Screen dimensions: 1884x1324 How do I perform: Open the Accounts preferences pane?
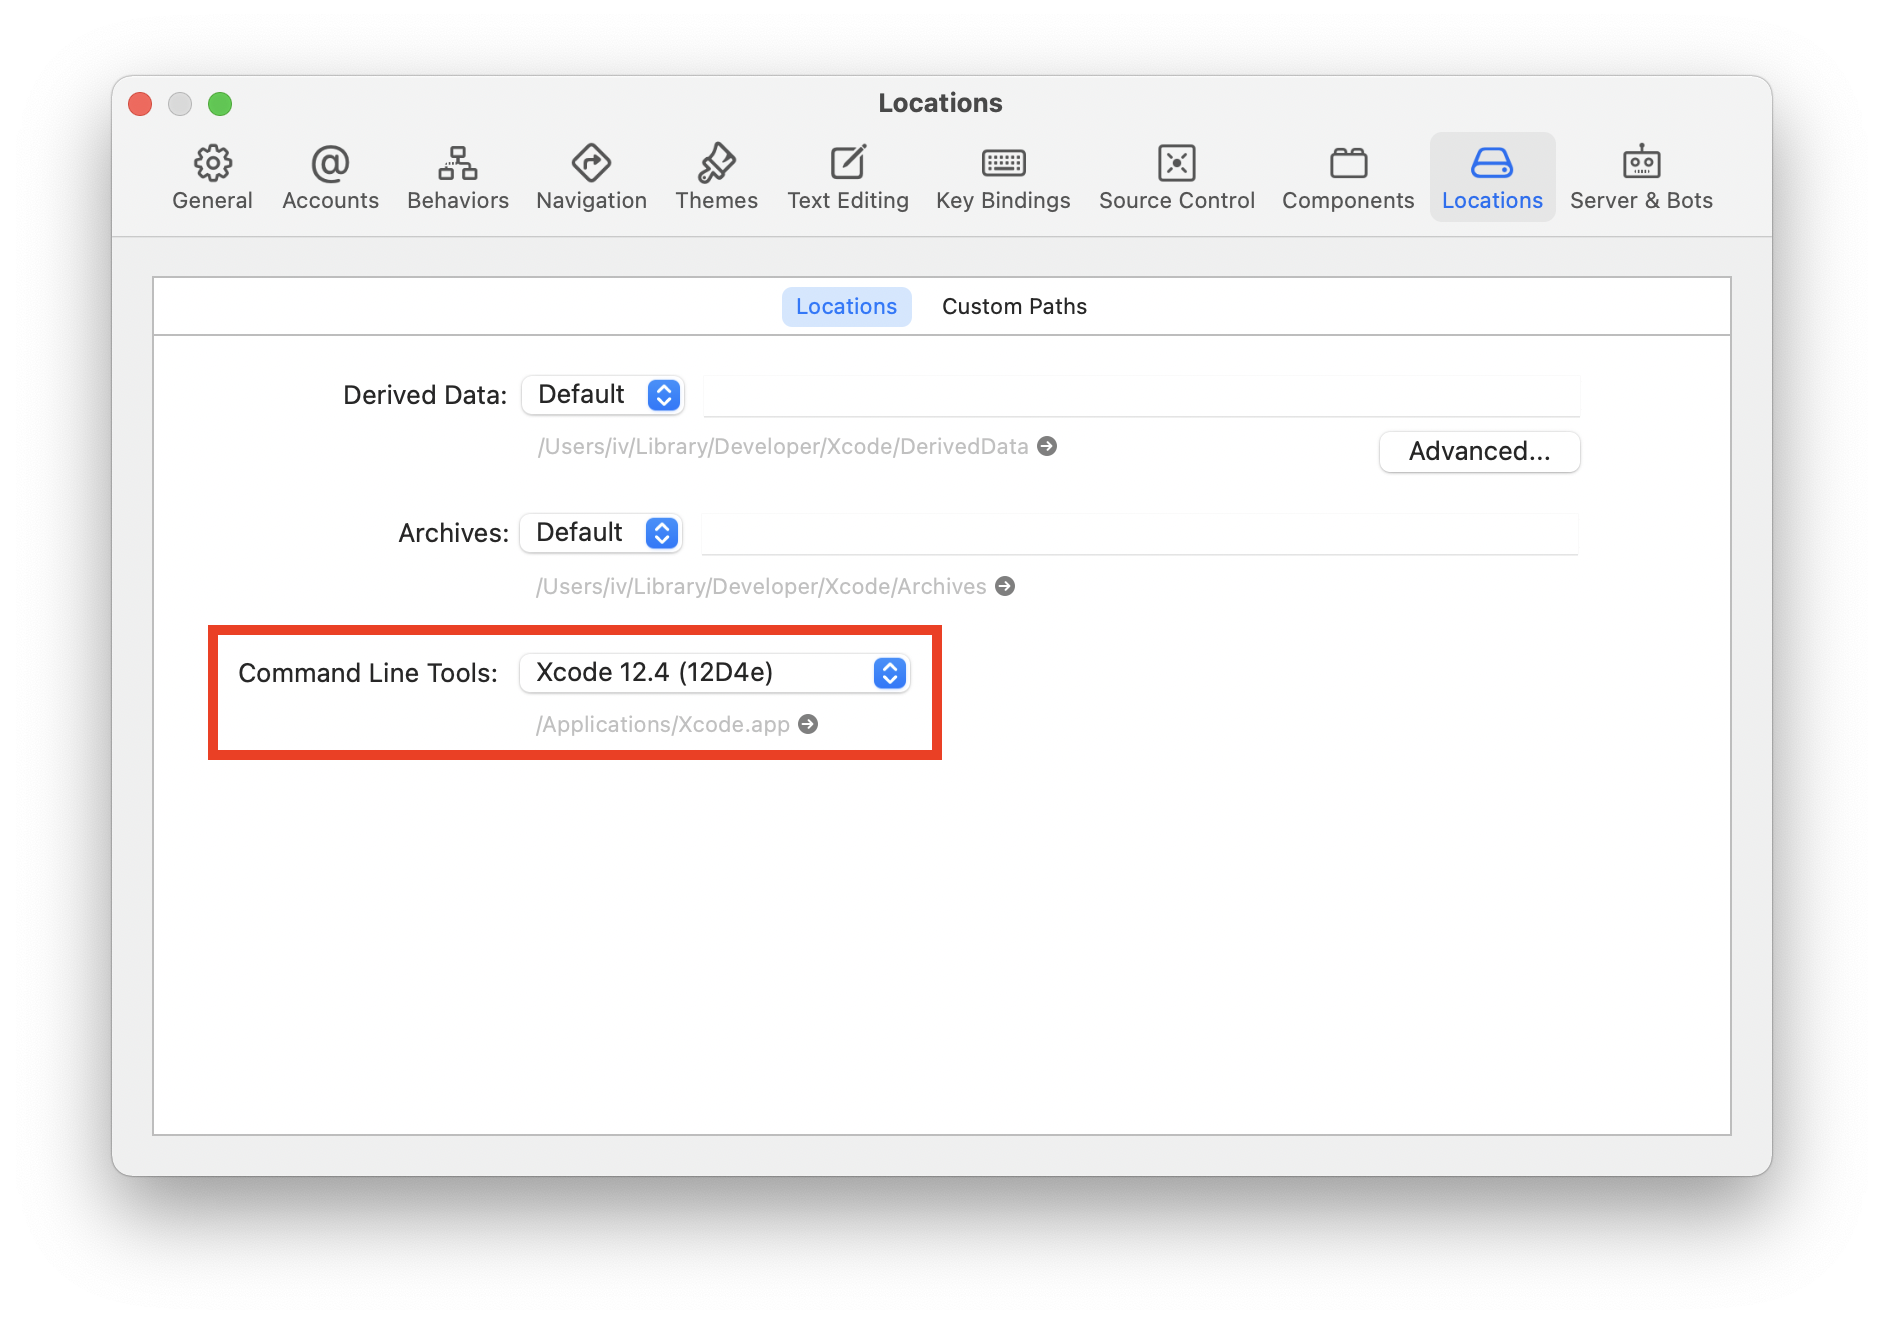(330, 178)
